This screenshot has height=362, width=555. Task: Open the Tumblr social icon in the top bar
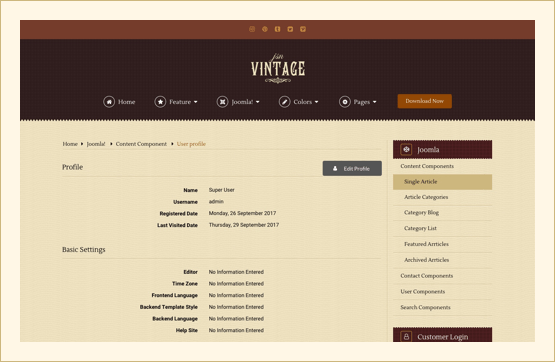278,29
